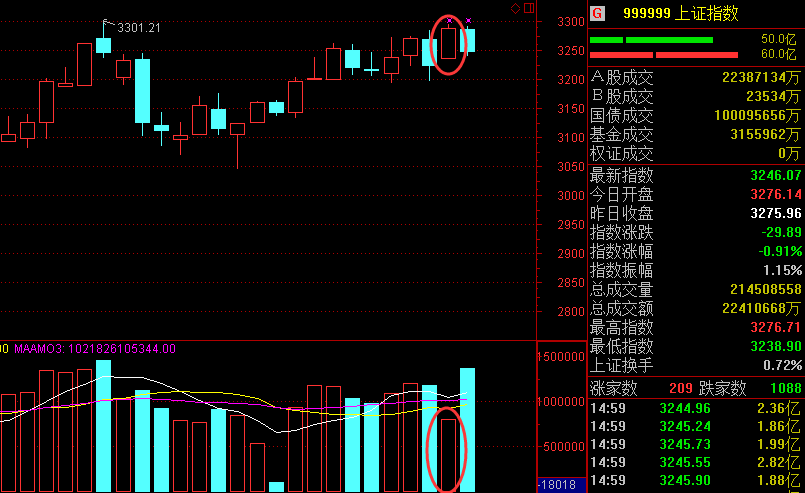This screenshot has width=805, height=493.
Task: Select the A股成交 value 22387134万
Action: [x=761, y=78]
